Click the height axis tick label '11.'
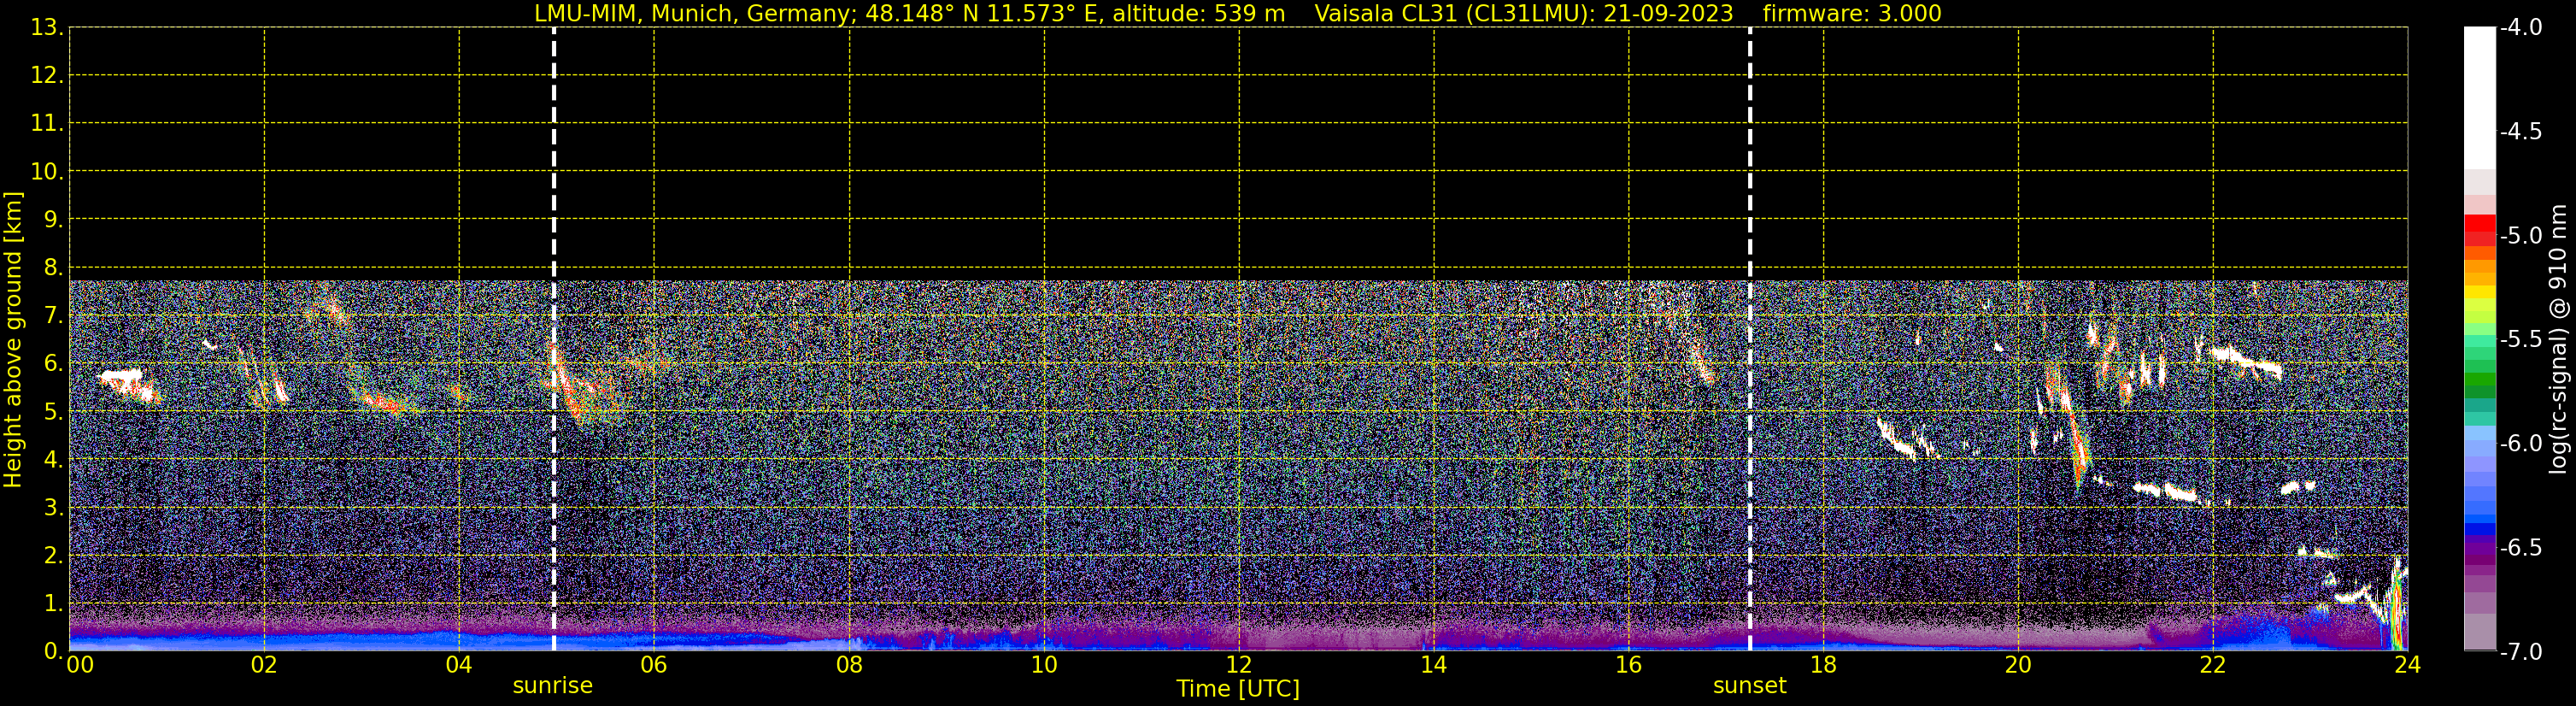The image size is (2576, 706). [x=47, y=123]
